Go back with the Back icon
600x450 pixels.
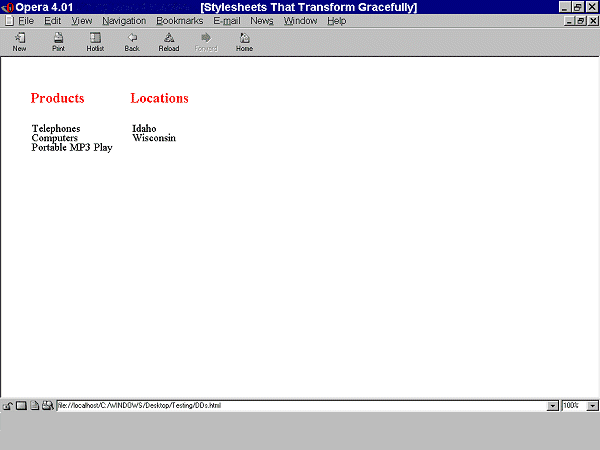point(132,39)
